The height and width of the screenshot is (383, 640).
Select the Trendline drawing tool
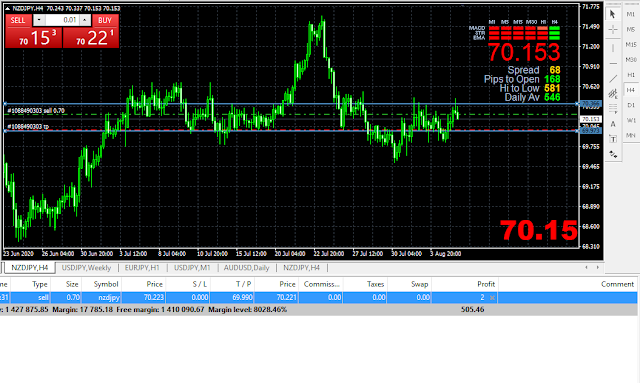coord(613,78)
